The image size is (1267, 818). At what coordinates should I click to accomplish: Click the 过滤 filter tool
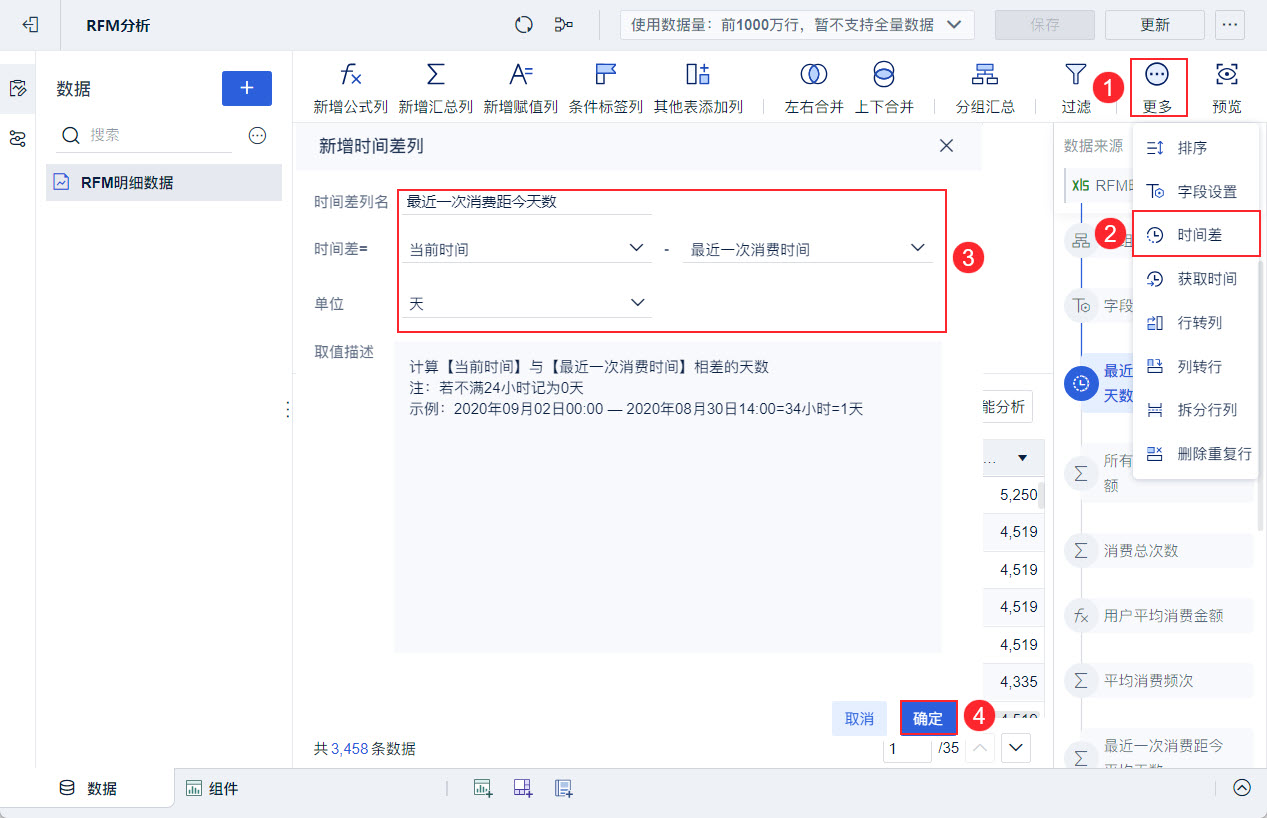(1076, 88)
